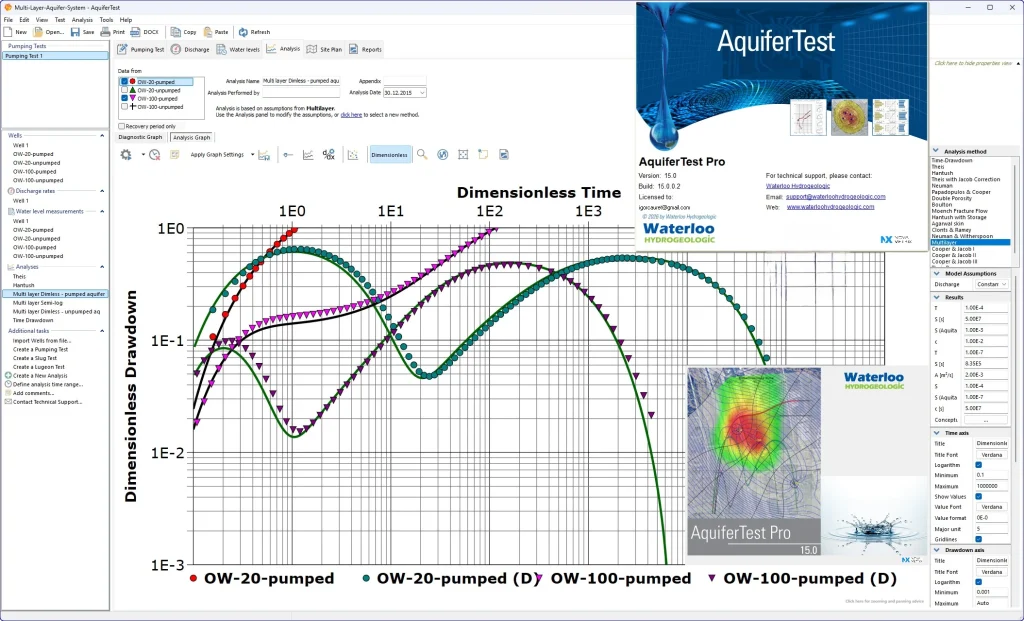Select Time Drawdown analysis in sidebar

click(x=34, y=320)
